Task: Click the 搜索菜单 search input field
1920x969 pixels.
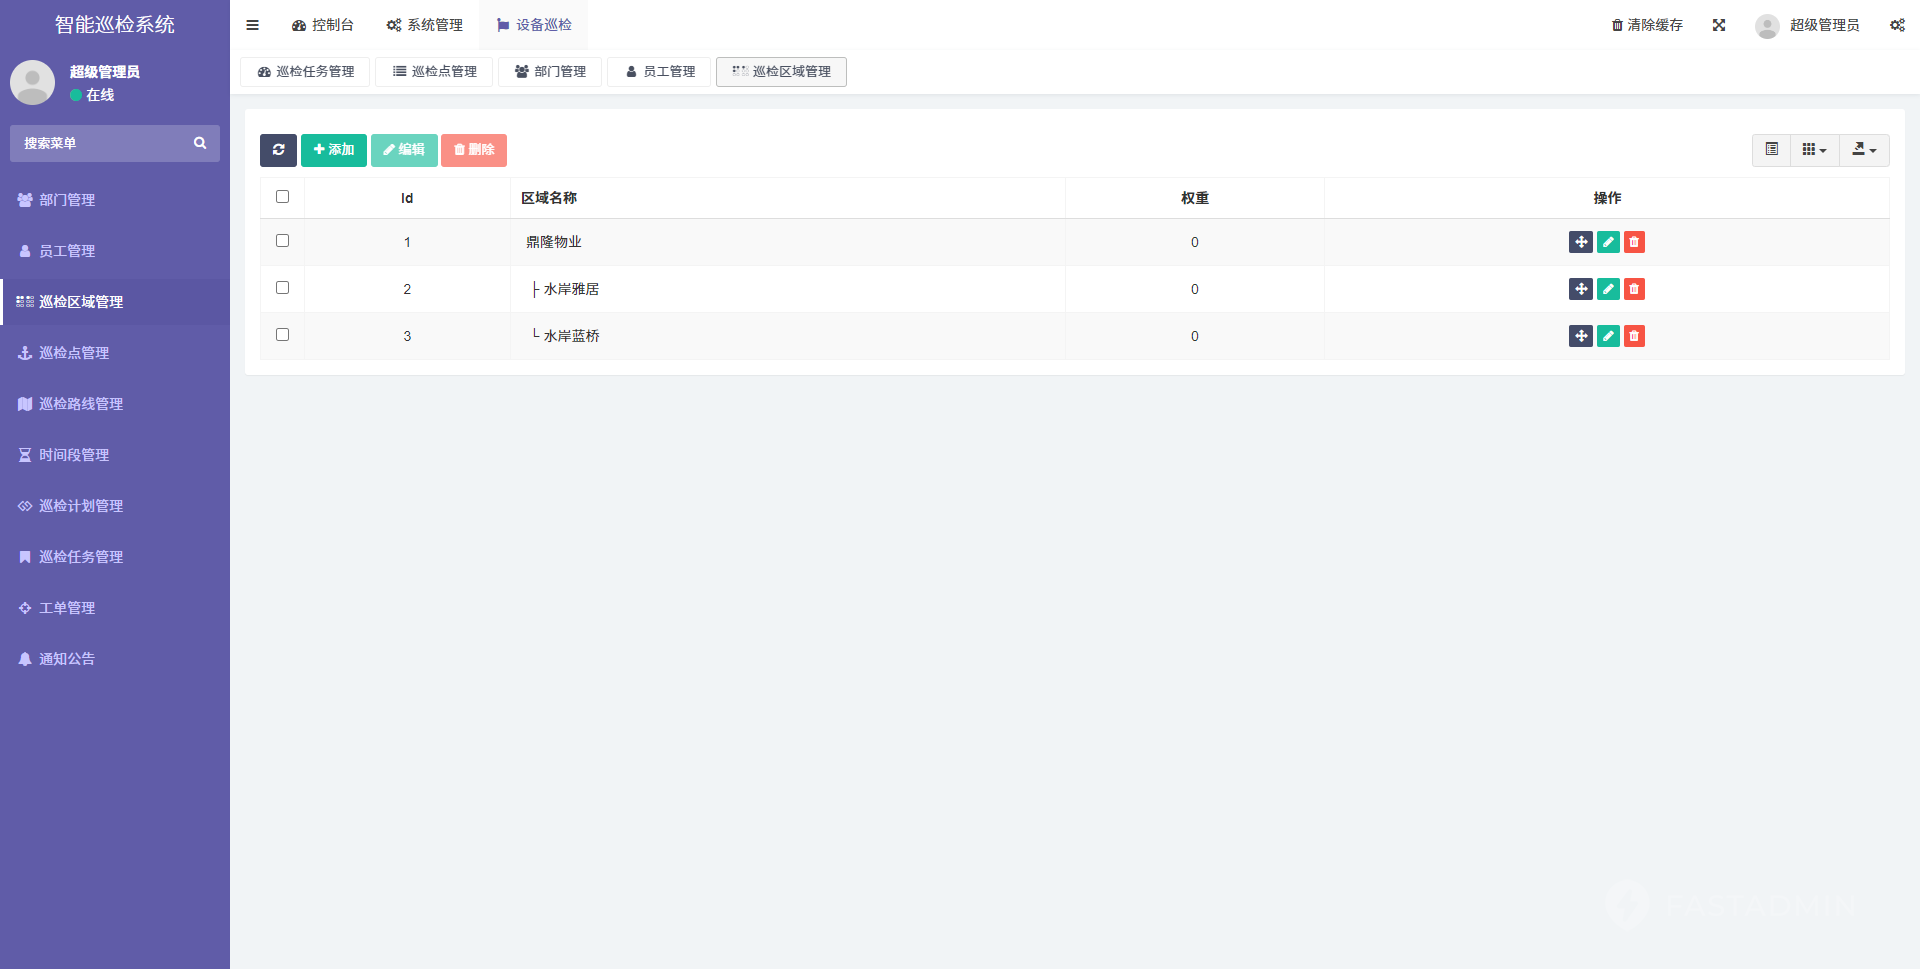Action: coord(100,143)
